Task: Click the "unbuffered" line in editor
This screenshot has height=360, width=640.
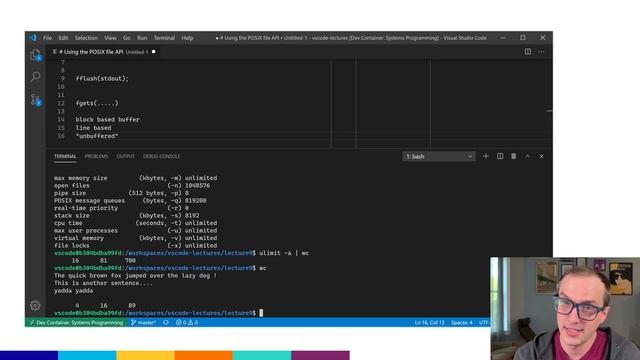Action: 97,136
